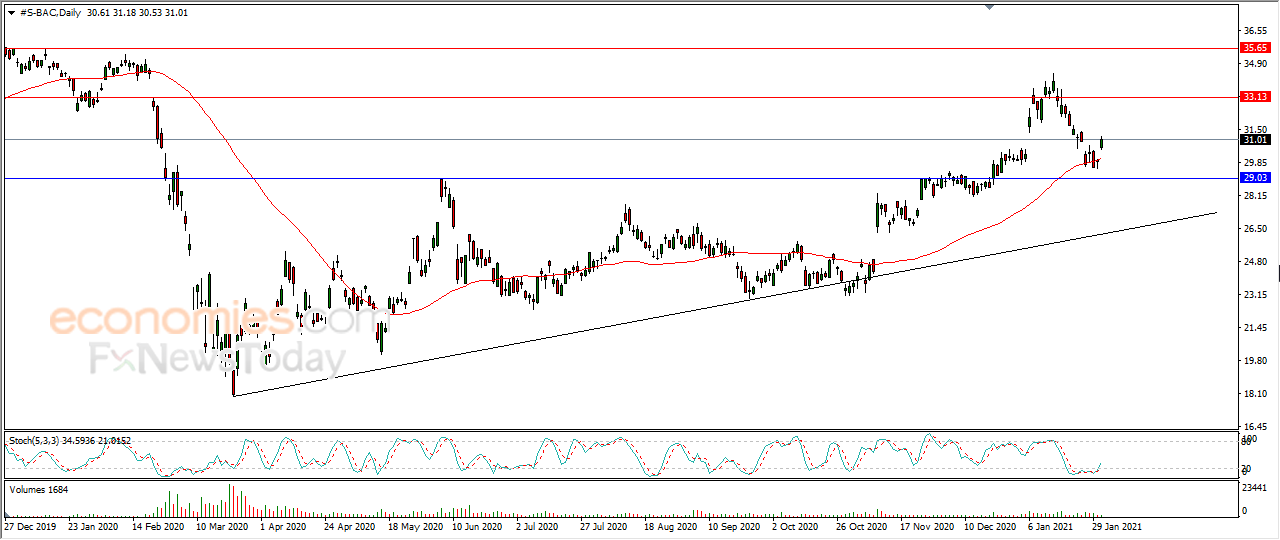1280x540 pixels.
Task: Click the 26 Oct 2020 date on time axis
Action: [x=862, y=524]
